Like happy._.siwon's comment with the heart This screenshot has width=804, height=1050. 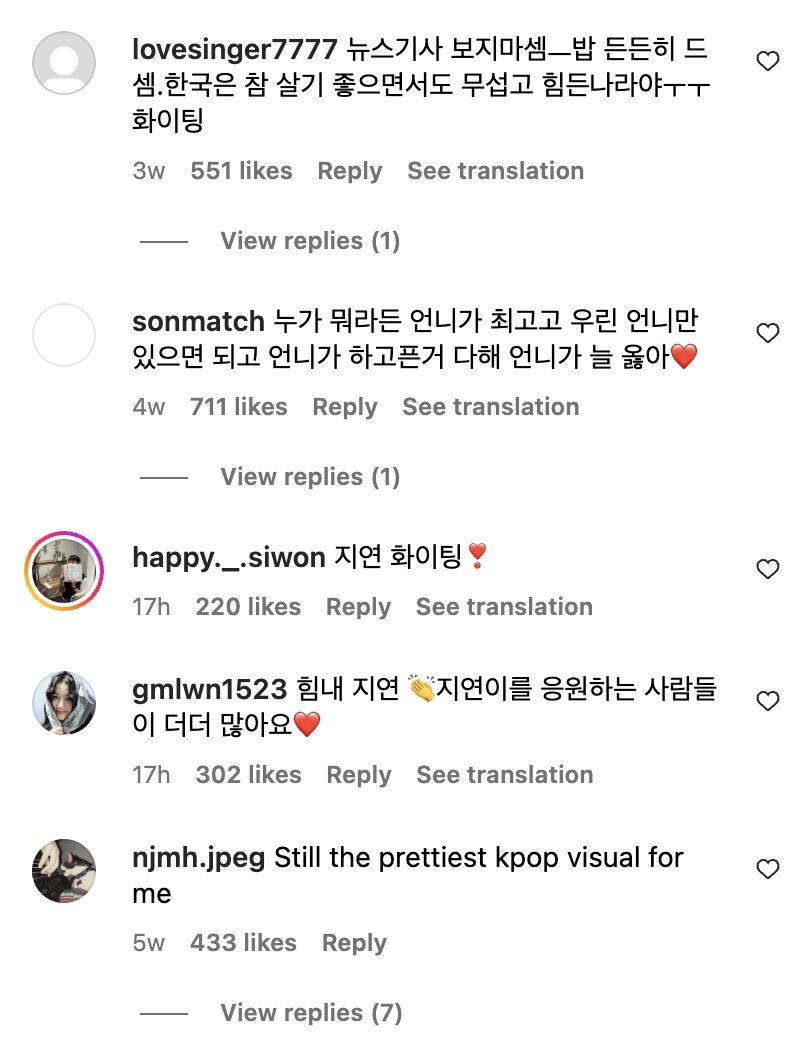(x=767, y=570)
